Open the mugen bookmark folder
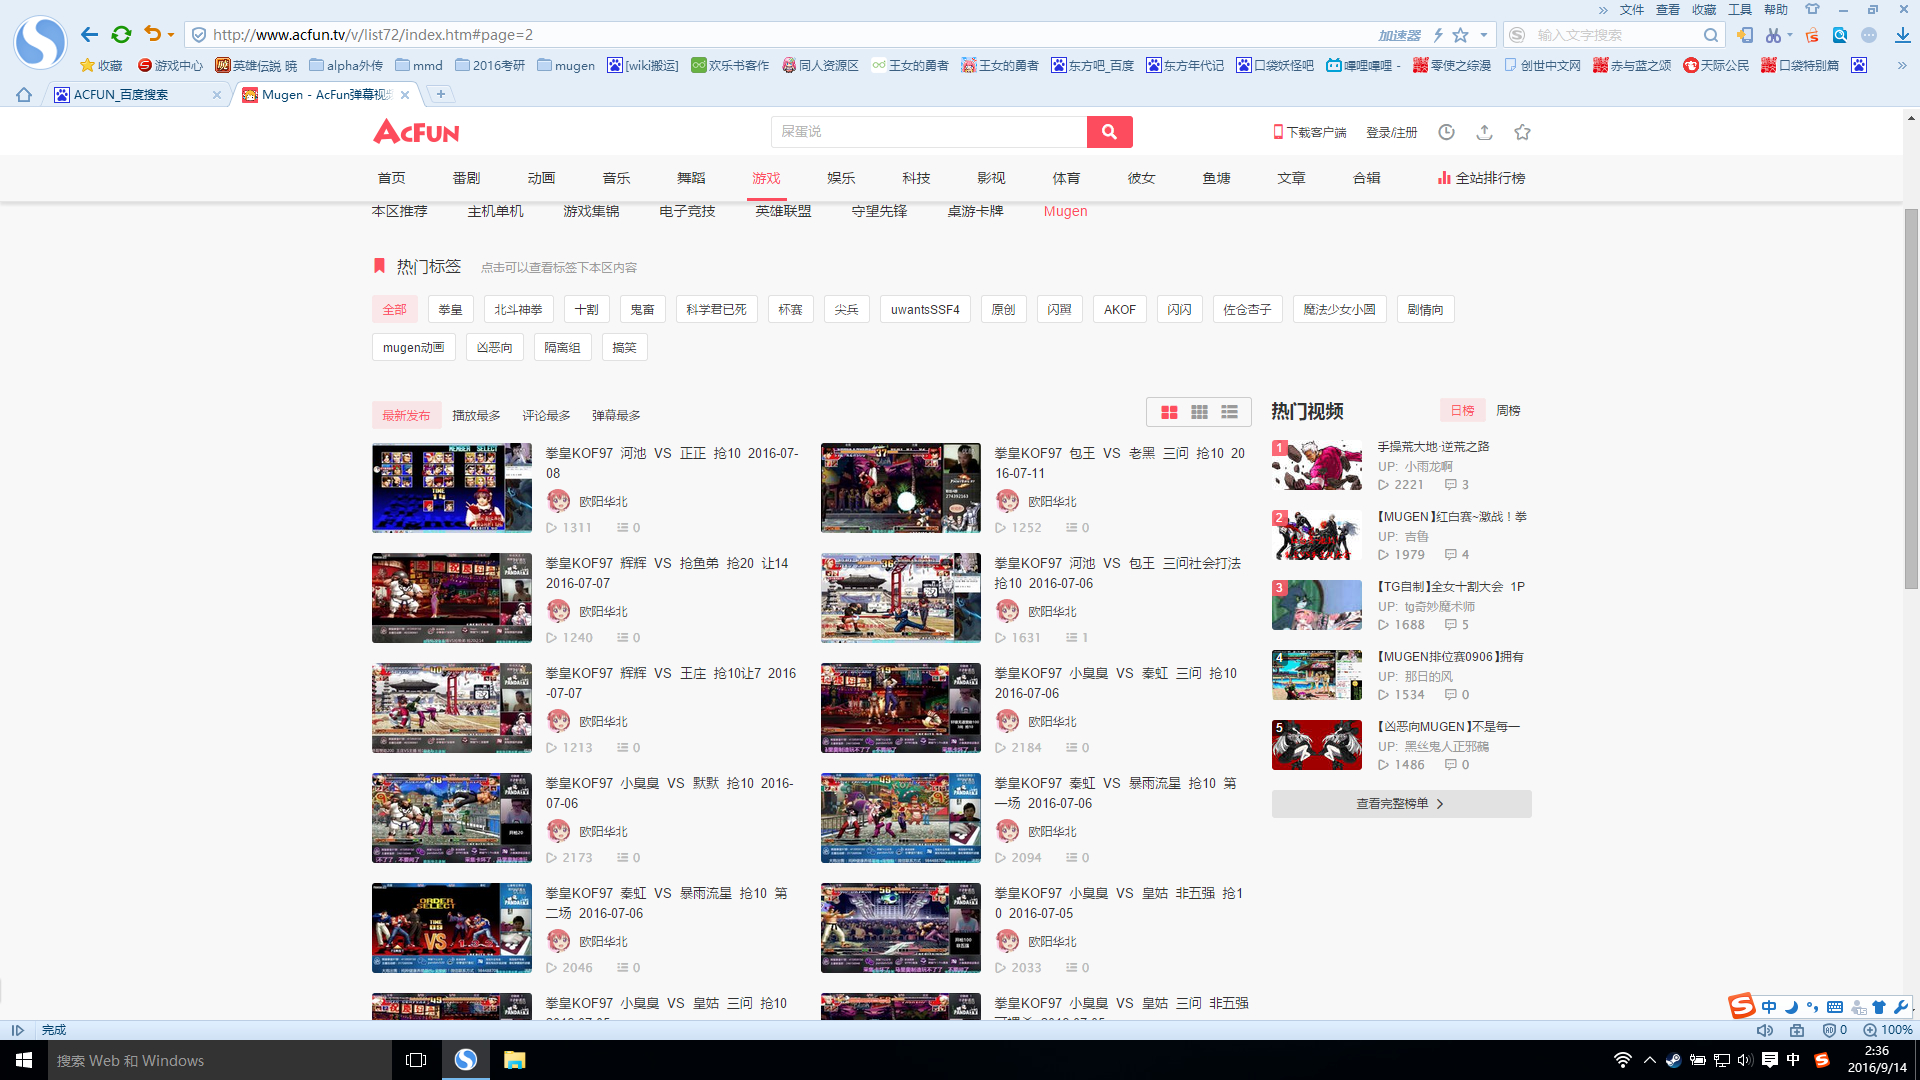Viewport: 1920px width, 1080px height. pos(566,65)
